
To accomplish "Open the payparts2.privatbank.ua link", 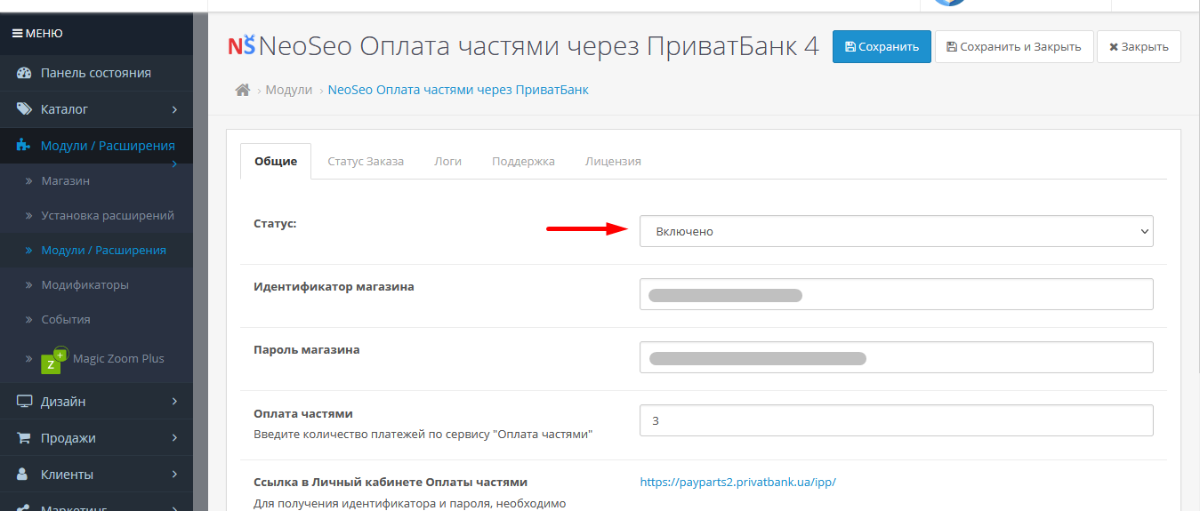I will (738, 482).
